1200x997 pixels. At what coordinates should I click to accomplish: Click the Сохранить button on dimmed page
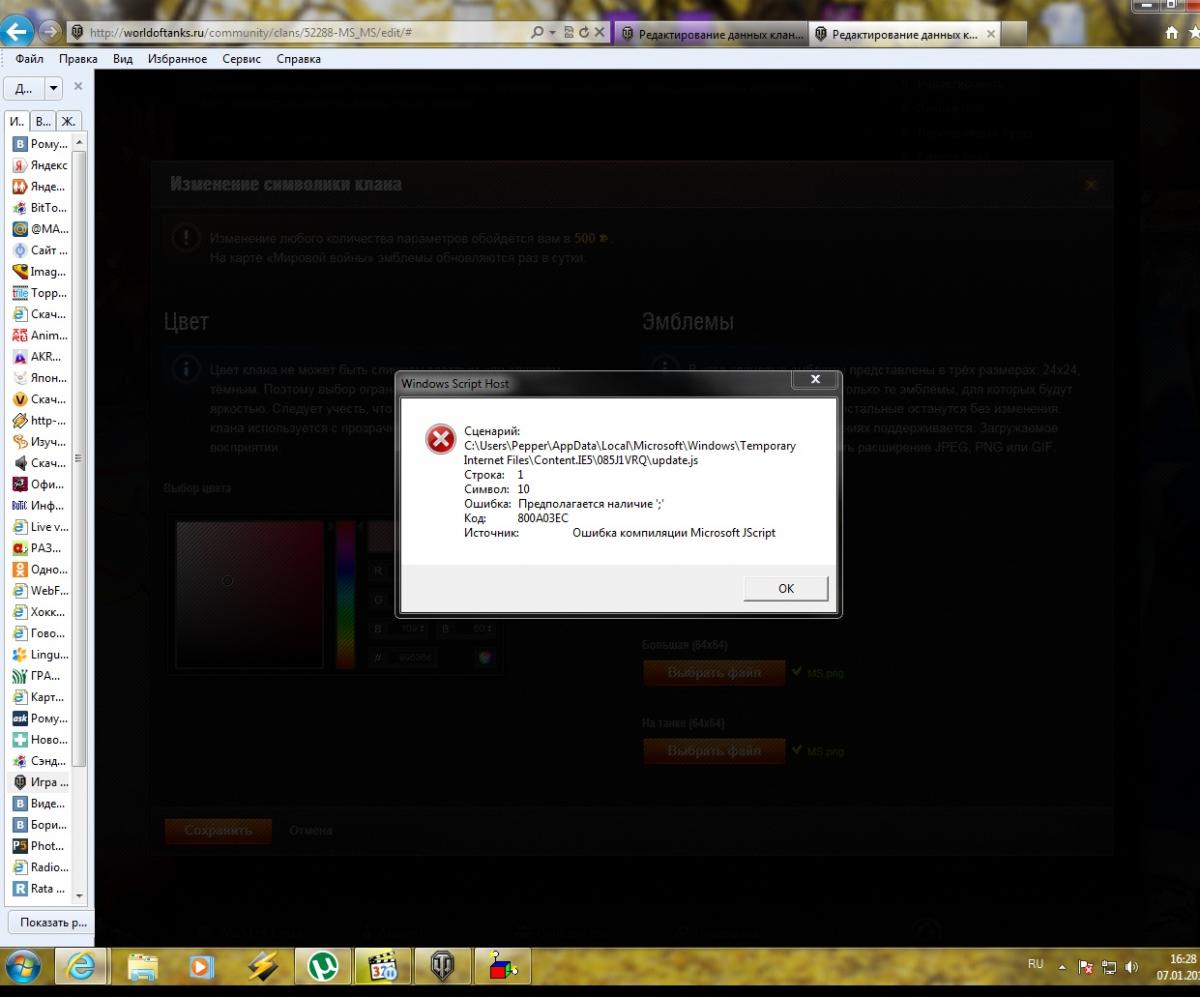(218, 830)
